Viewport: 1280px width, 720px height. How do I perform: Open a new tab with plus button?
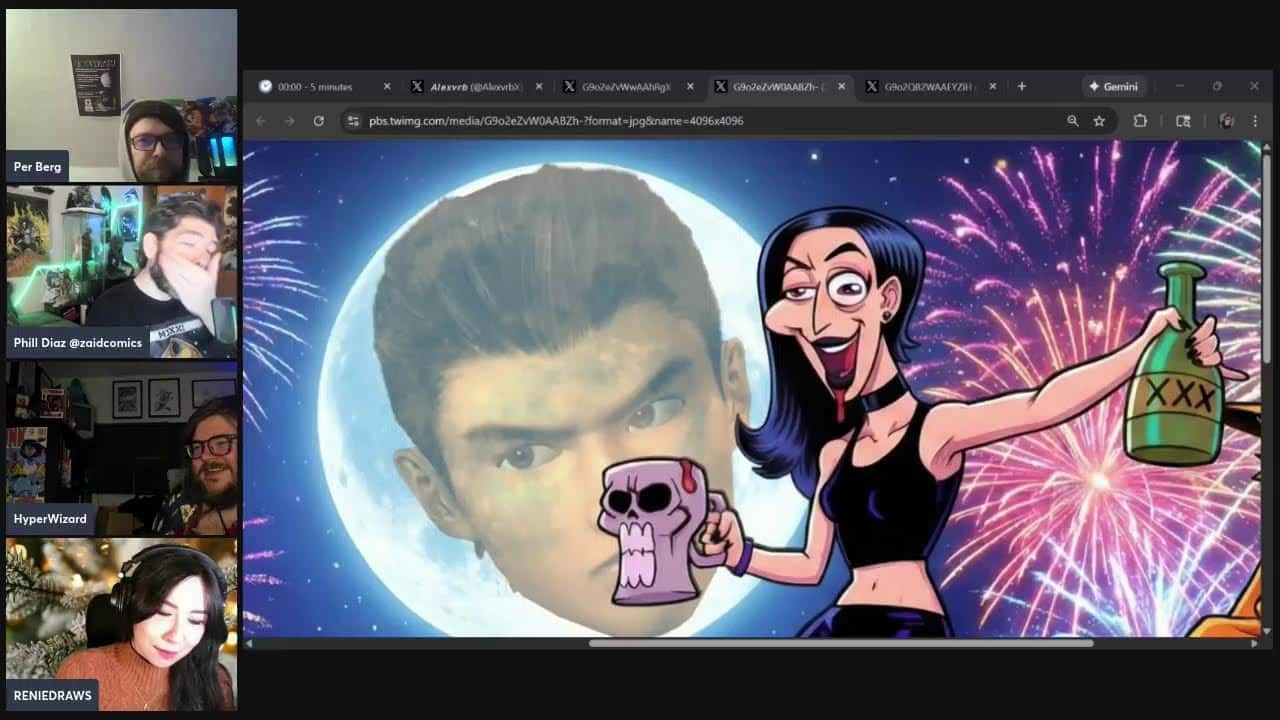(x=1021, y=87)
